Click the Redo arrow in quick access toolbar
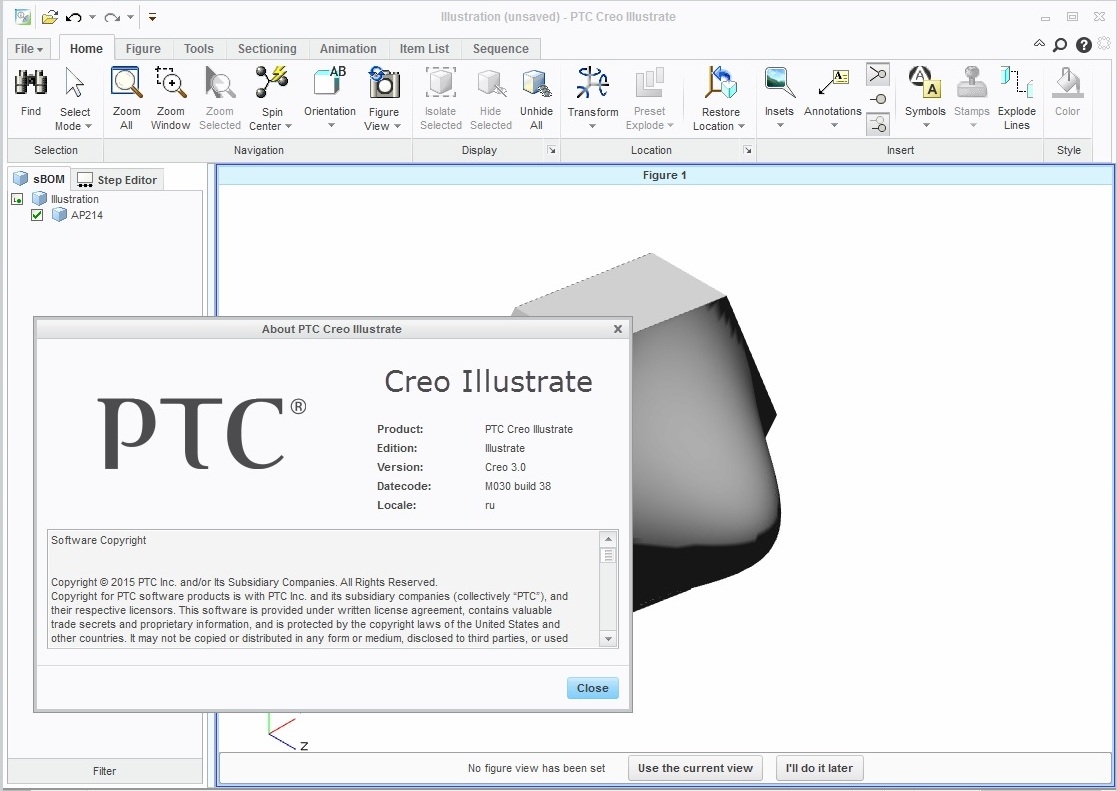Screen dimensions: 1117x791 112,16
